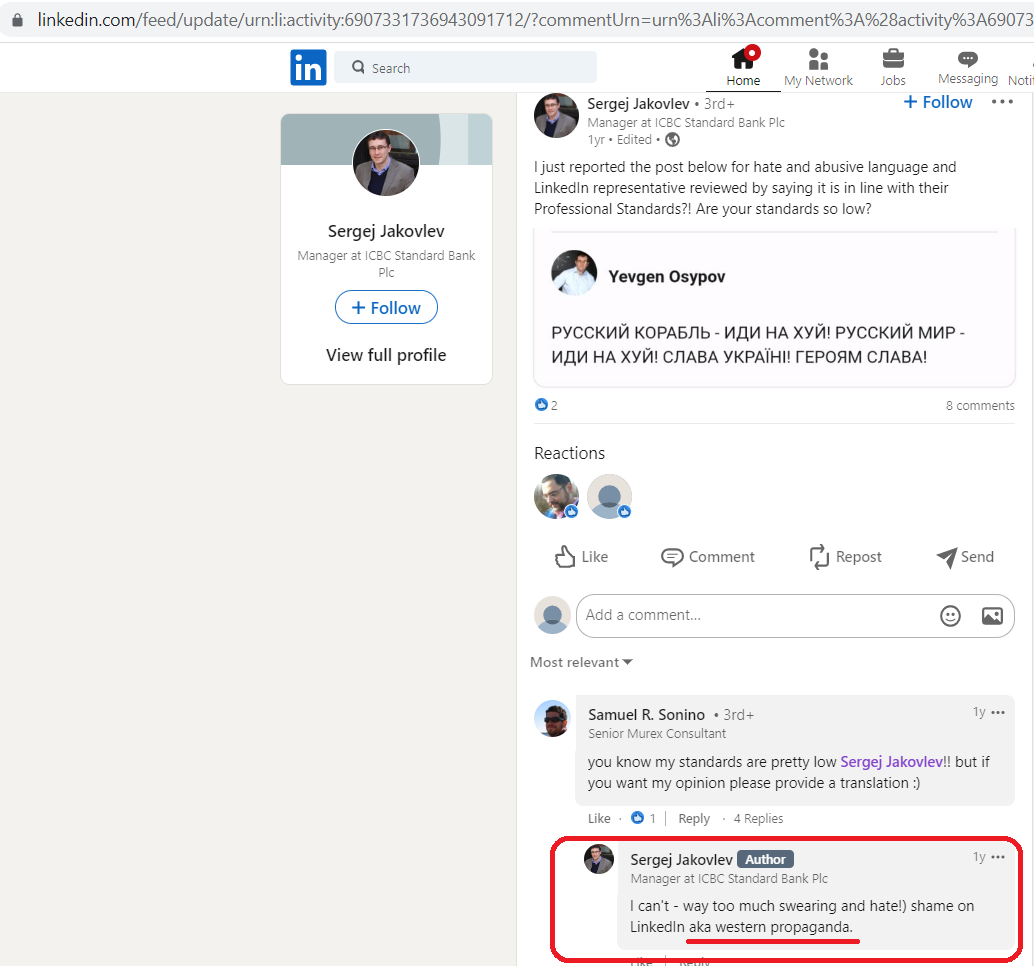Click Sergej Jakovlev's name in the reply
This screenshot has width=1034, height=966.
point(681,860)
